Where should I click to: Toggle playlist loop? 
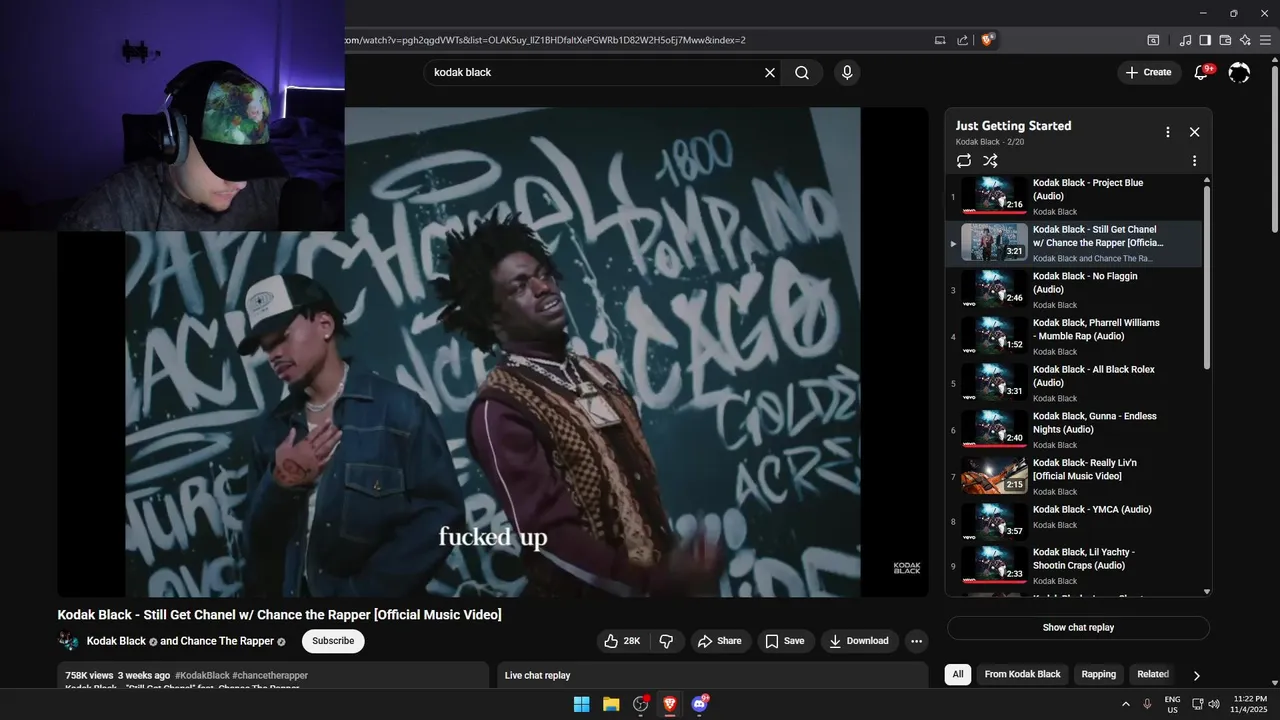[964, 161]
